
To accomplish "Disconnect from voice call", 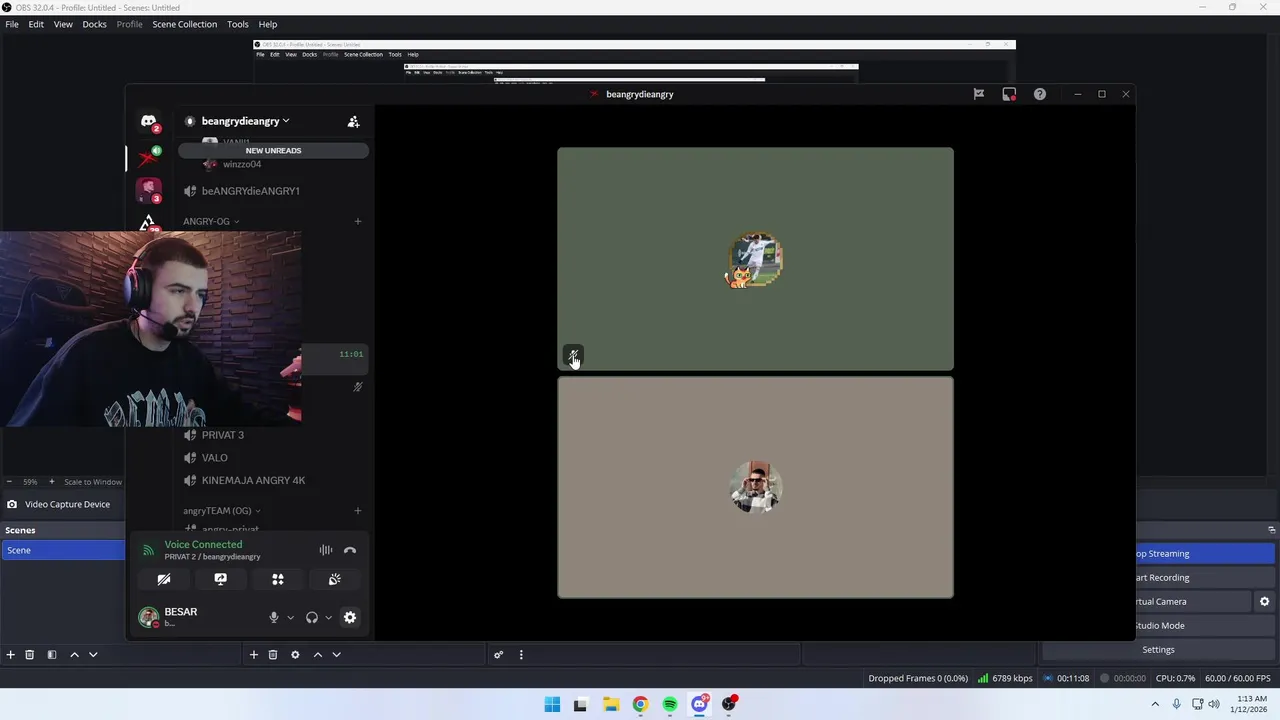I will pos(350,550).
